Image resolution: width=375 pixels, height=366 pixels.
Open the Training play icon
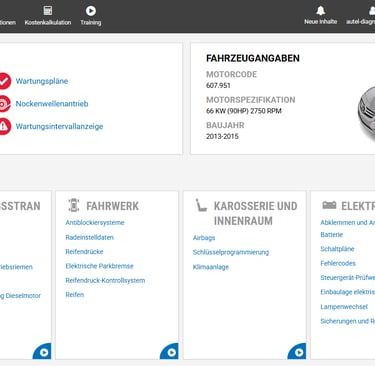91,11
